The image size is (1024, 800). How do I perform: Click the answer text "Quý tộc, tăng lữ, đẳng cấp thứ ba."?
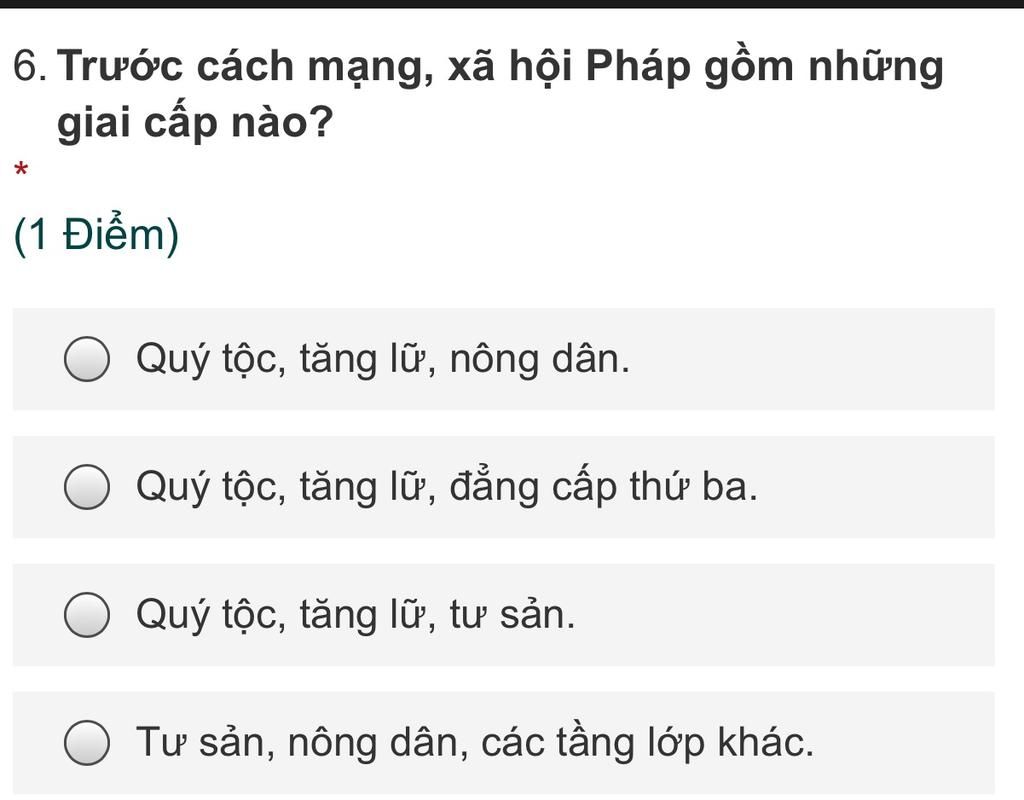point(446,488)
